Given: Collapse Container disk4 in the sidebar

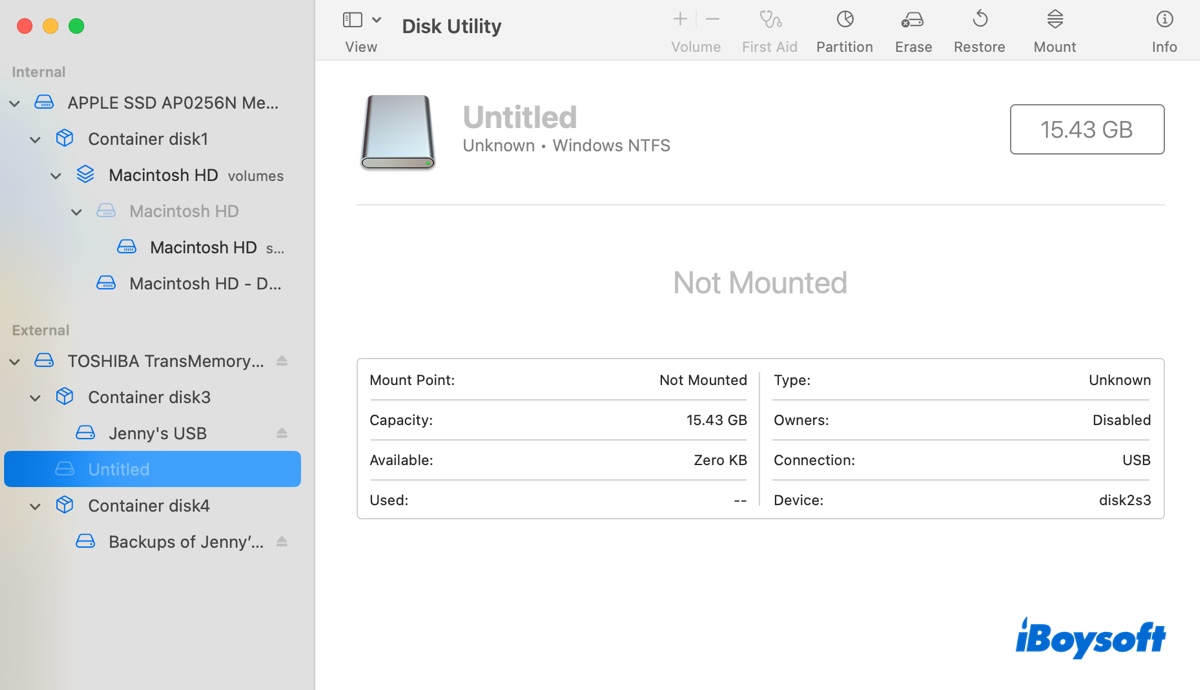Looking at the screenshot, I should (x=35, y=505).
